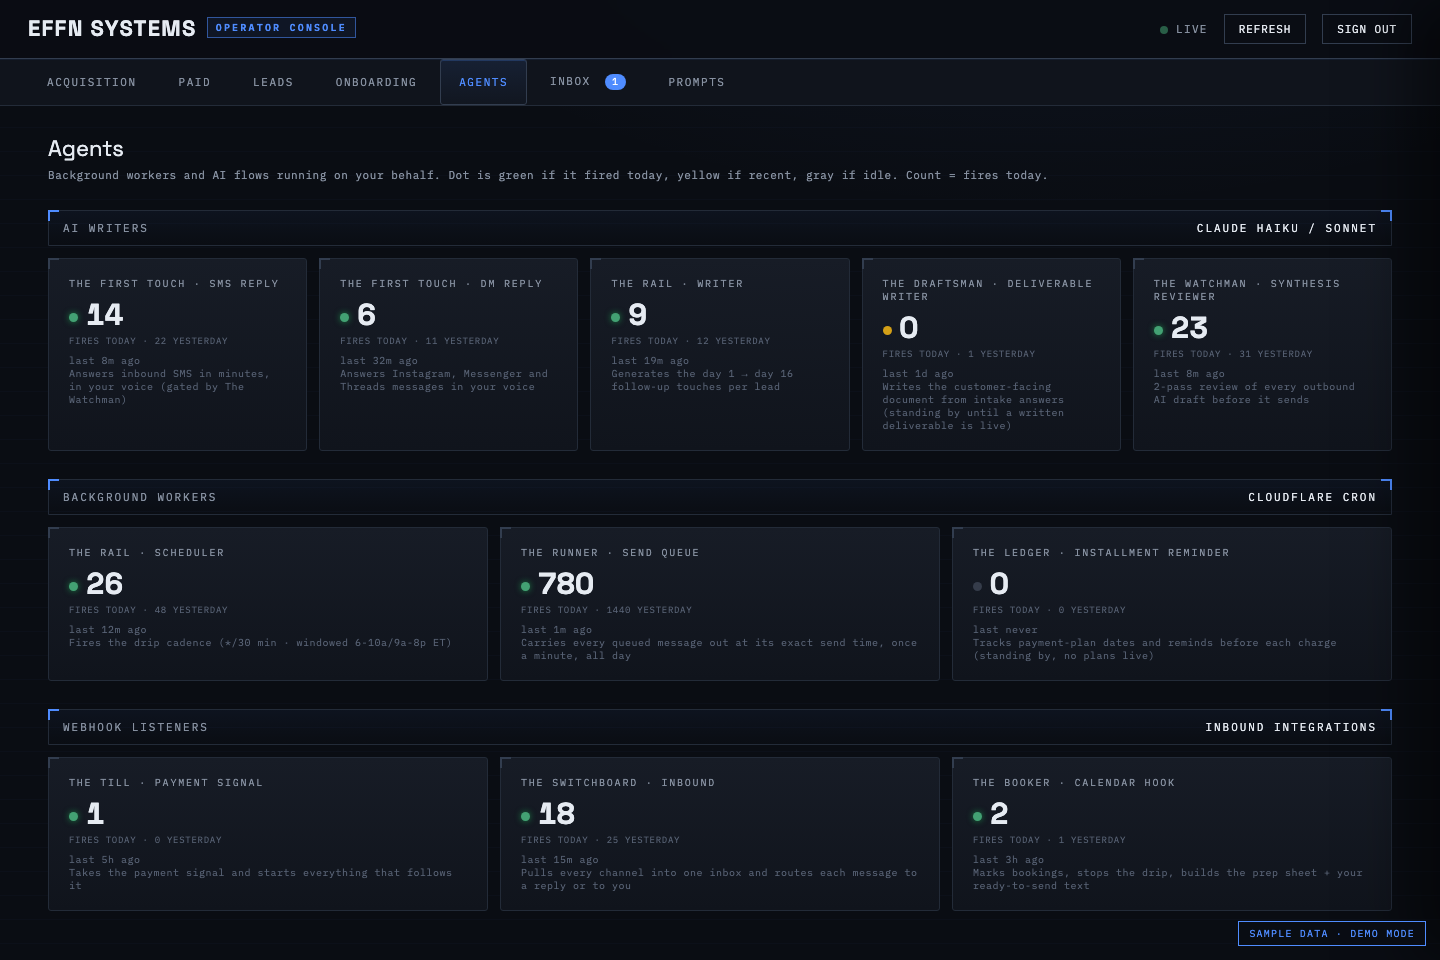Open the Onboarding tab
1440x960 pixels.
click(x=376, y=82)
